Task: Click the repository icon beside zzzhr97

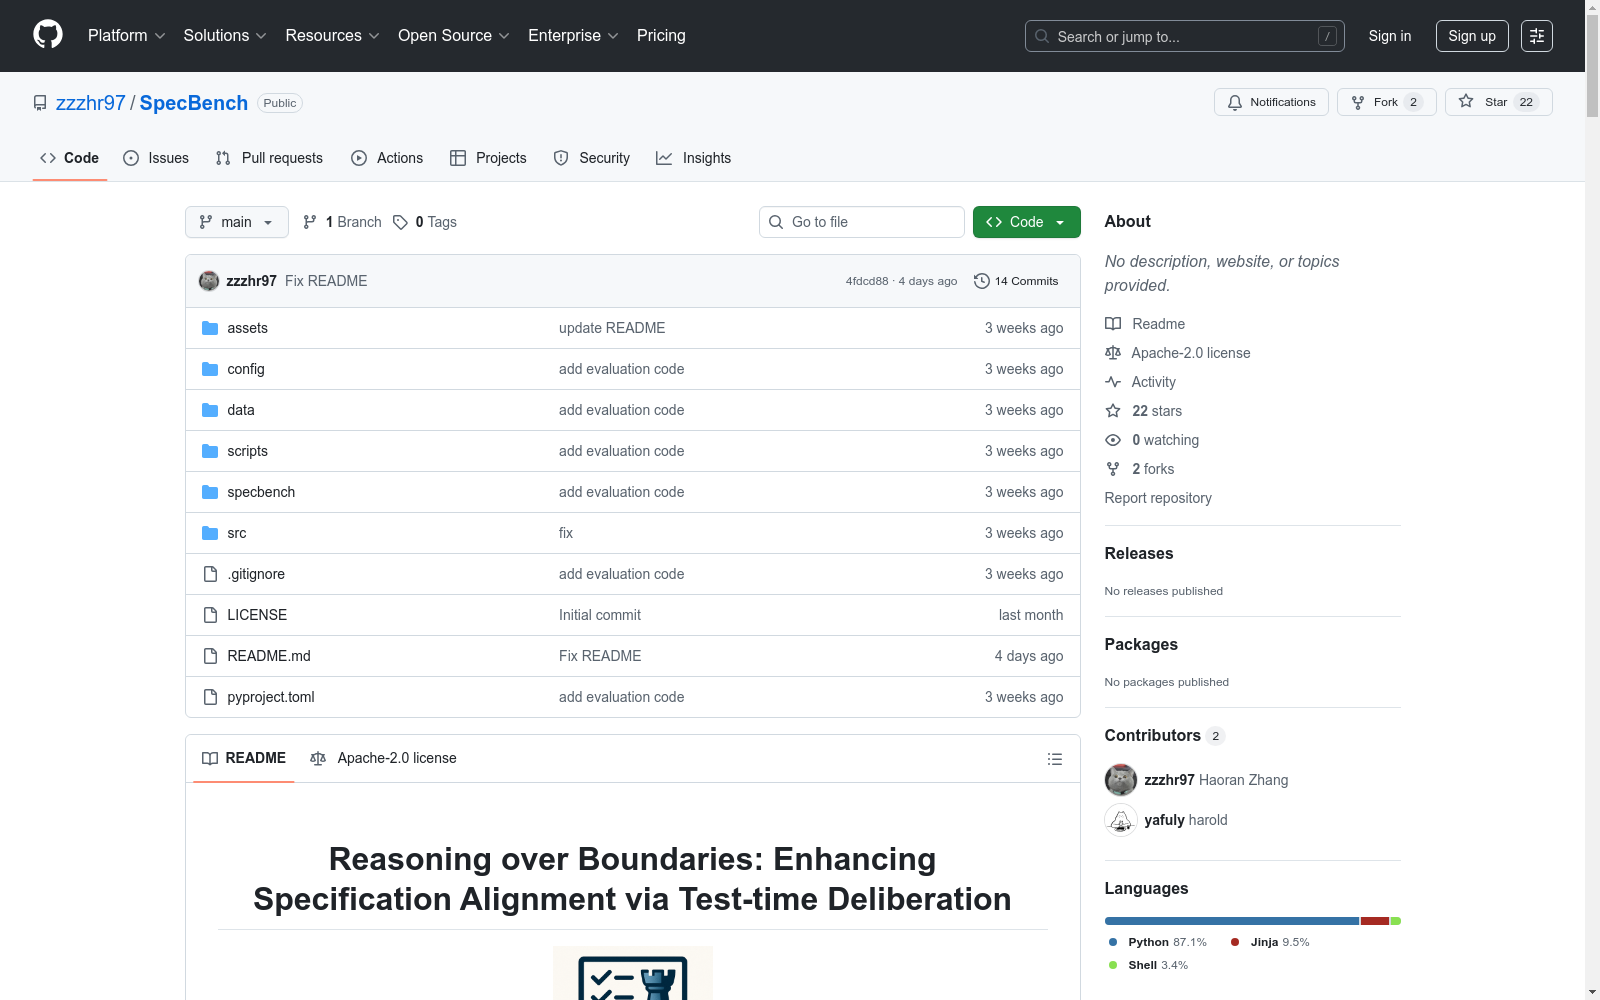Action: 40,103
